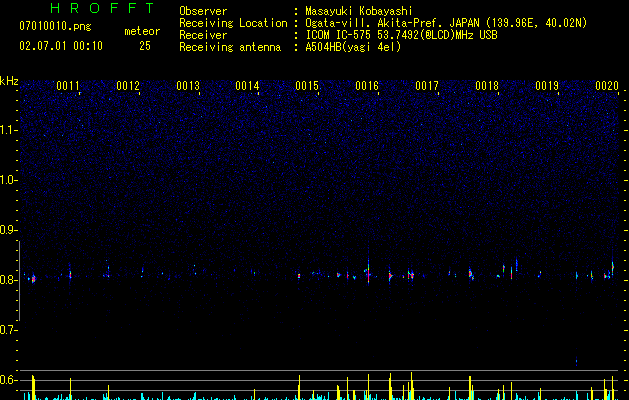
Task: Click the Ogata-vill. Akita-Pref. JAPAN location text
Action: (x=446, y=23)
